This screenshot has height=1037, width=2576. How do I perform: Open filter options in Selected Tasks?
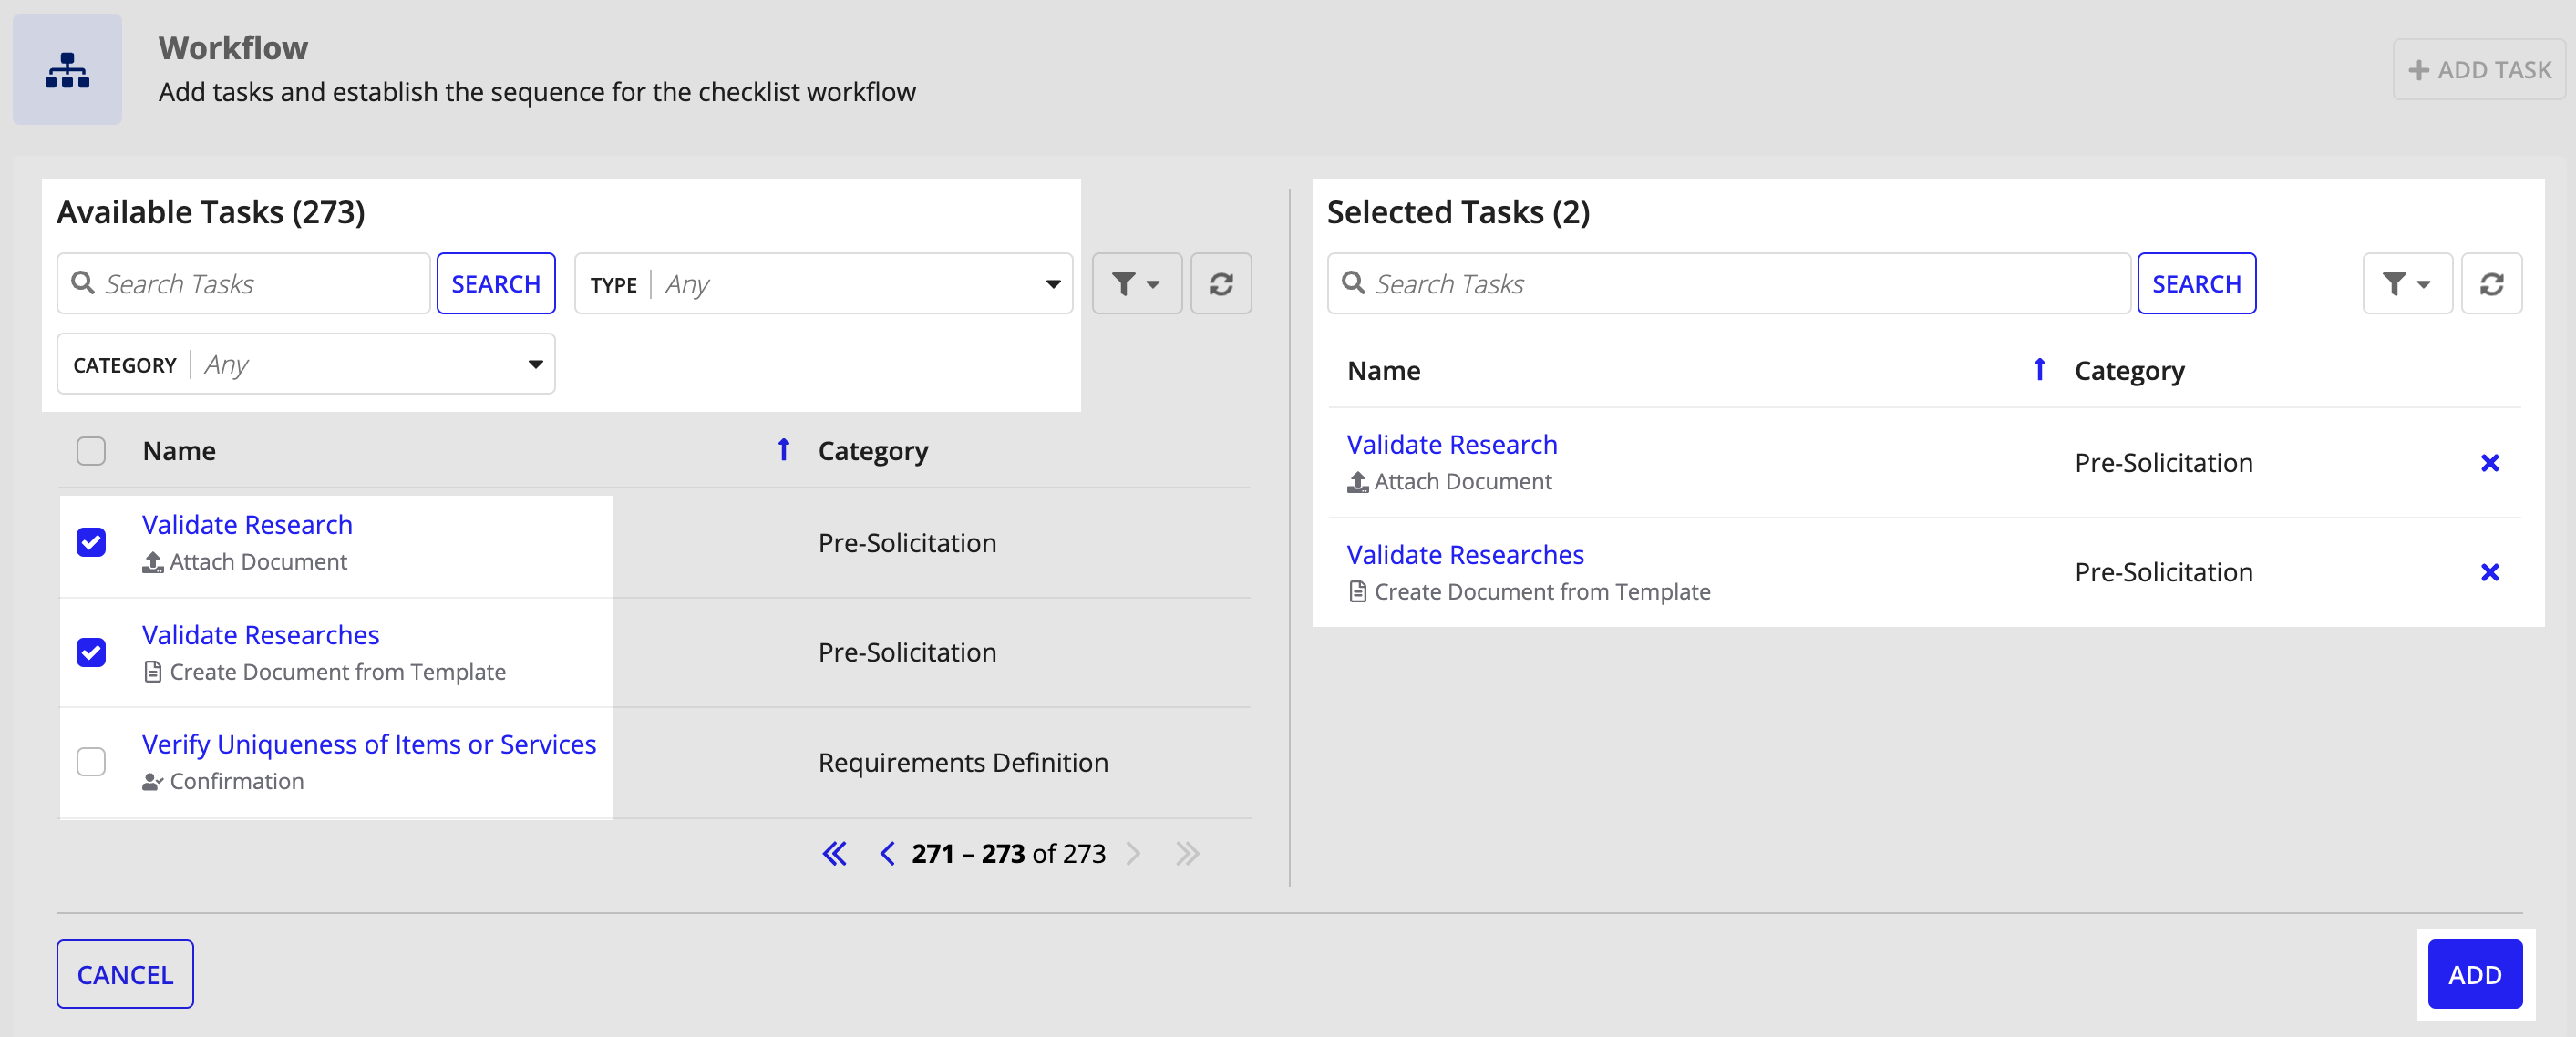pos(2406,284)
